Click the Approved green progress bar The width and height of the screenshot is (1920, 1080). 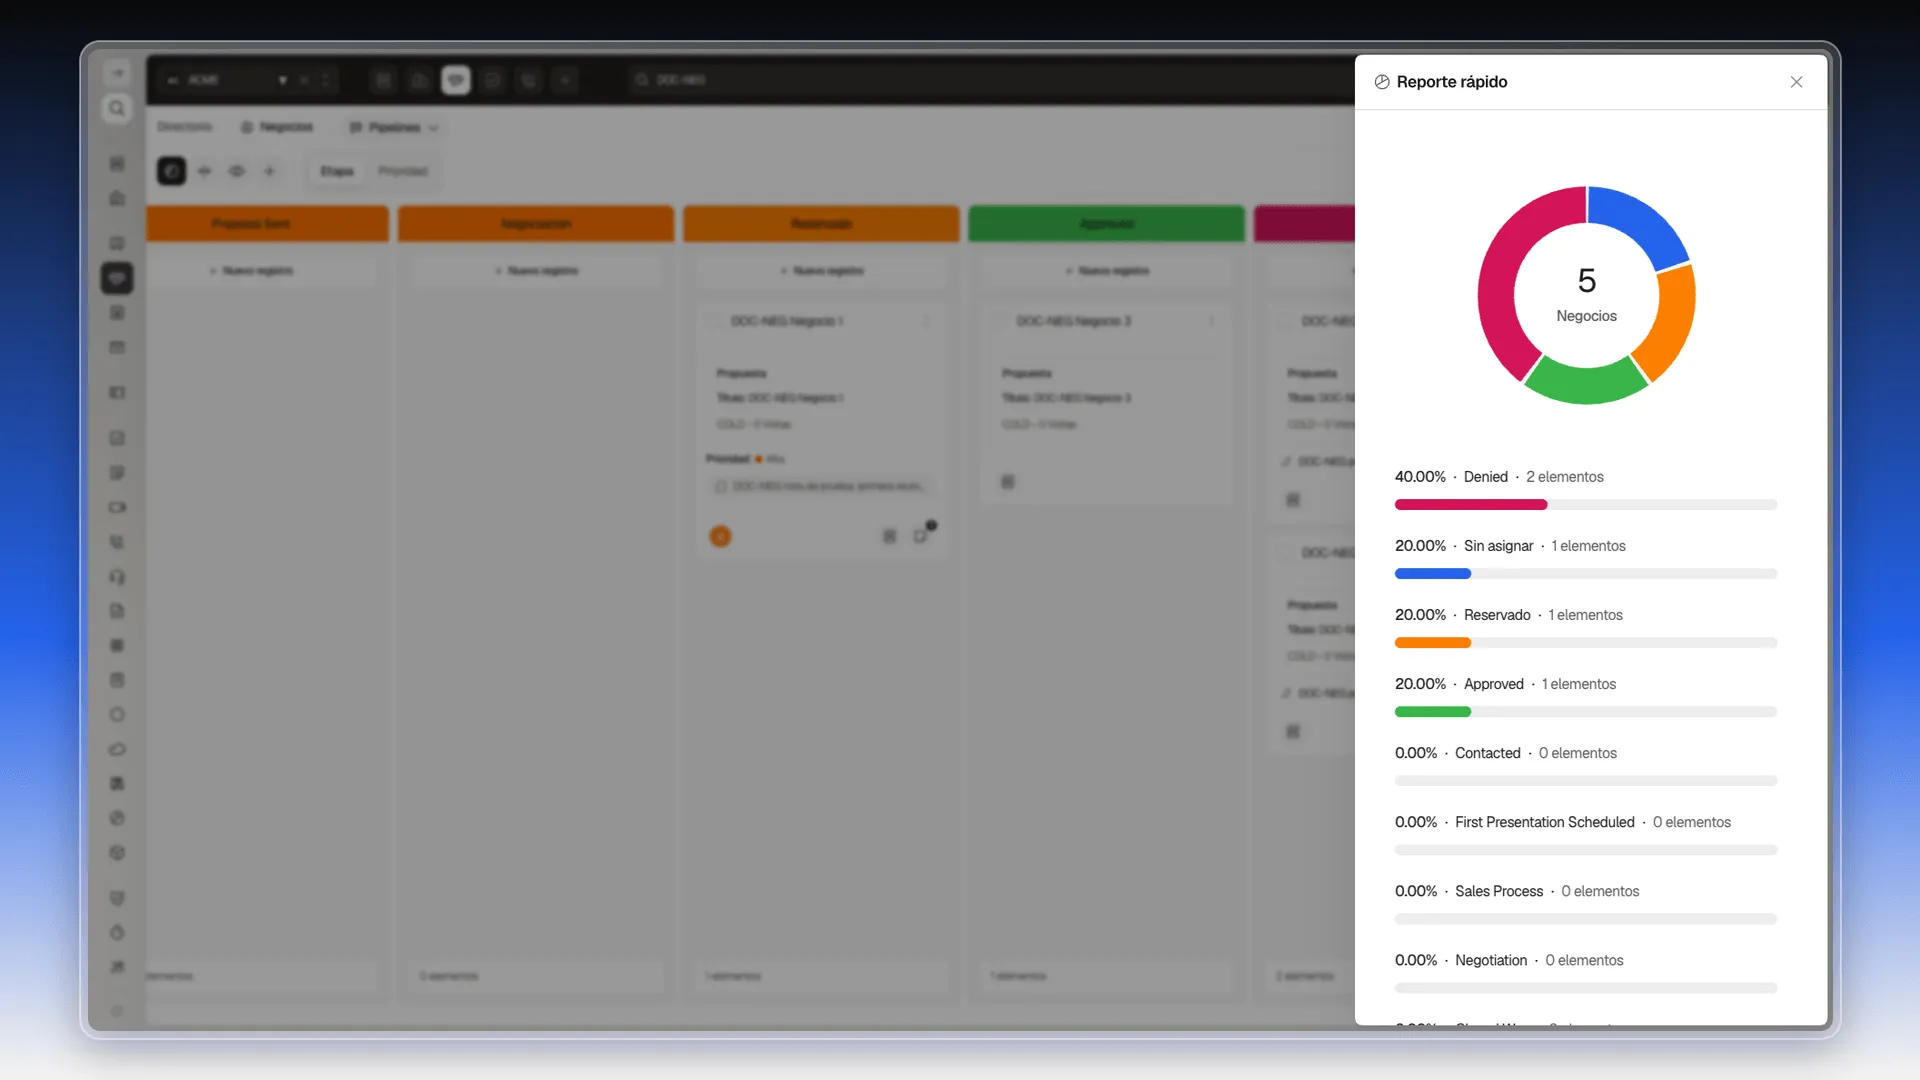(x=1586, y=712)
